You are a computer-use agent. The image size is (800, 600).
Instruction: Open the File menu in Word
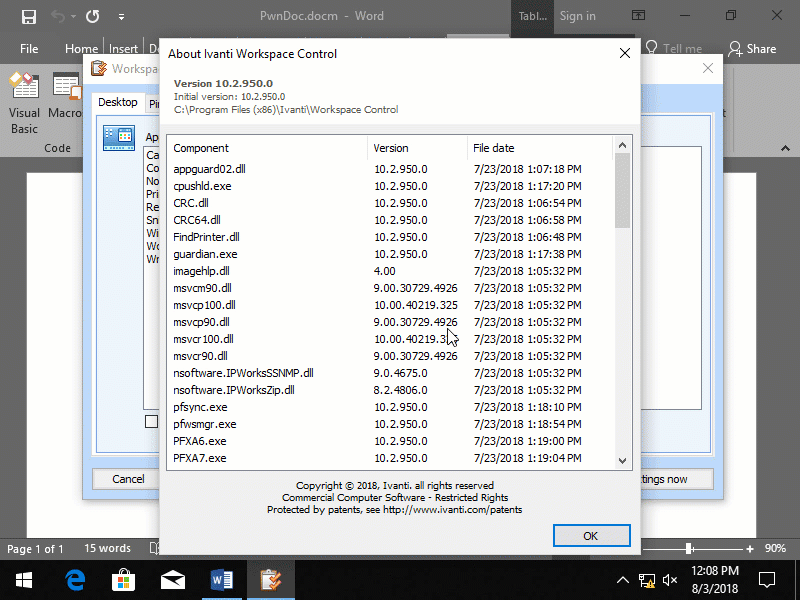tap(29, 49)
